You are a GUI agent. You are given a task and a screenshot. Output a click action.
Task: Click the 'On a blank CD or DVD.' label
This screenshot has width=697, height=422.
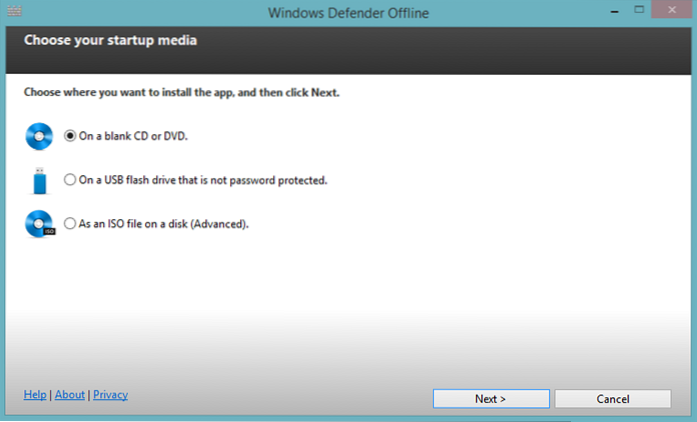coord(133,136)
